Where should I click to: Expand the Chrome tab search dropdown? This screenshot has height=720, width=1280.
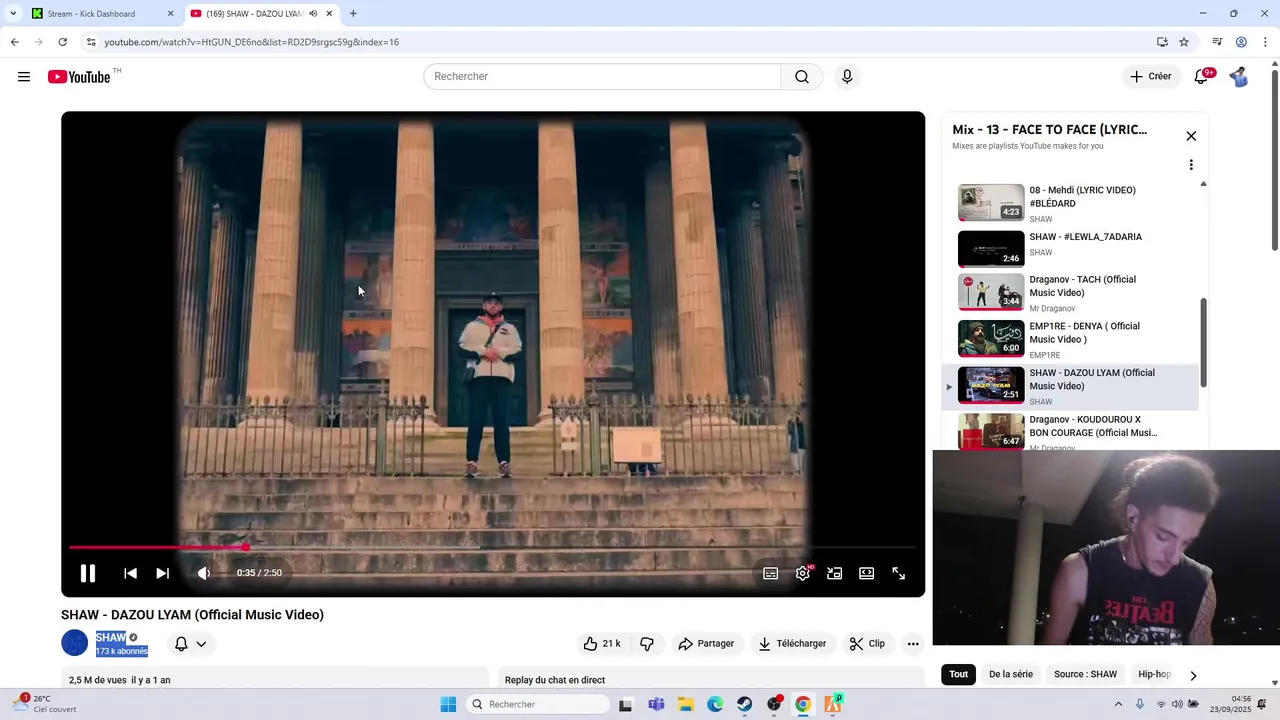coord(13,14)
